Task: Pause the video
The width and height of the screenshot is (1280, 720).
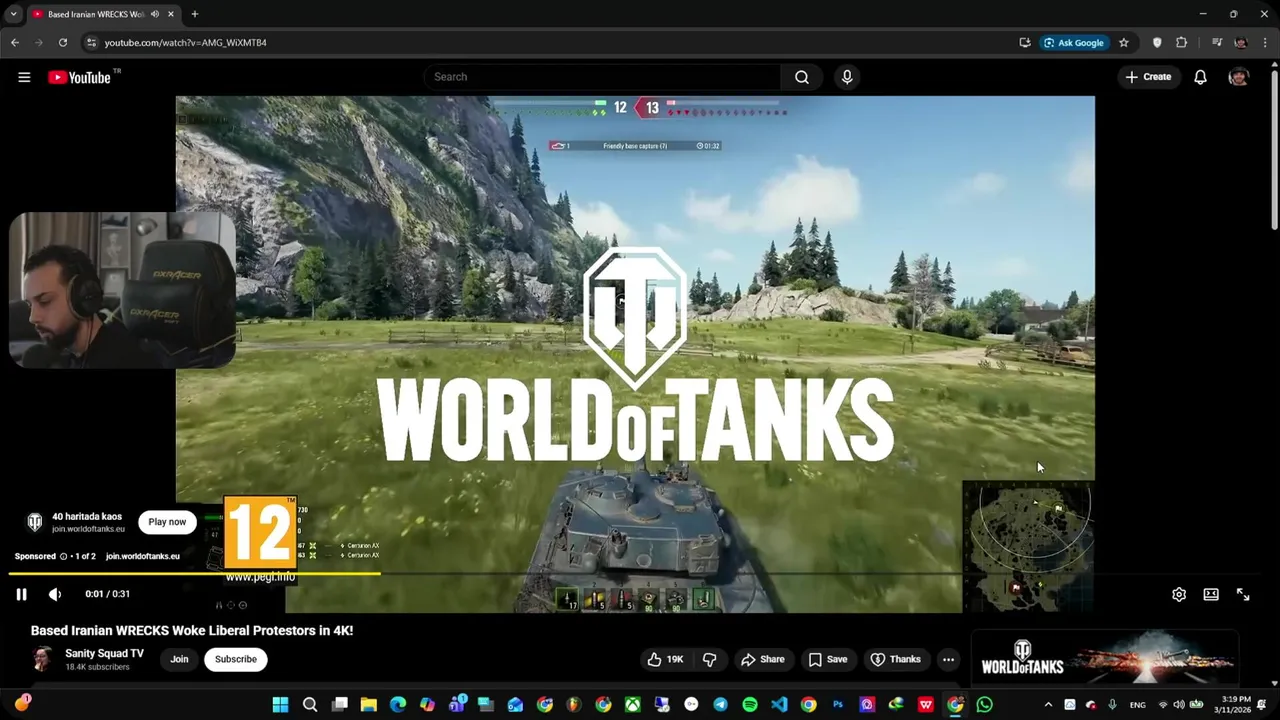Action: tap(21, 594)
